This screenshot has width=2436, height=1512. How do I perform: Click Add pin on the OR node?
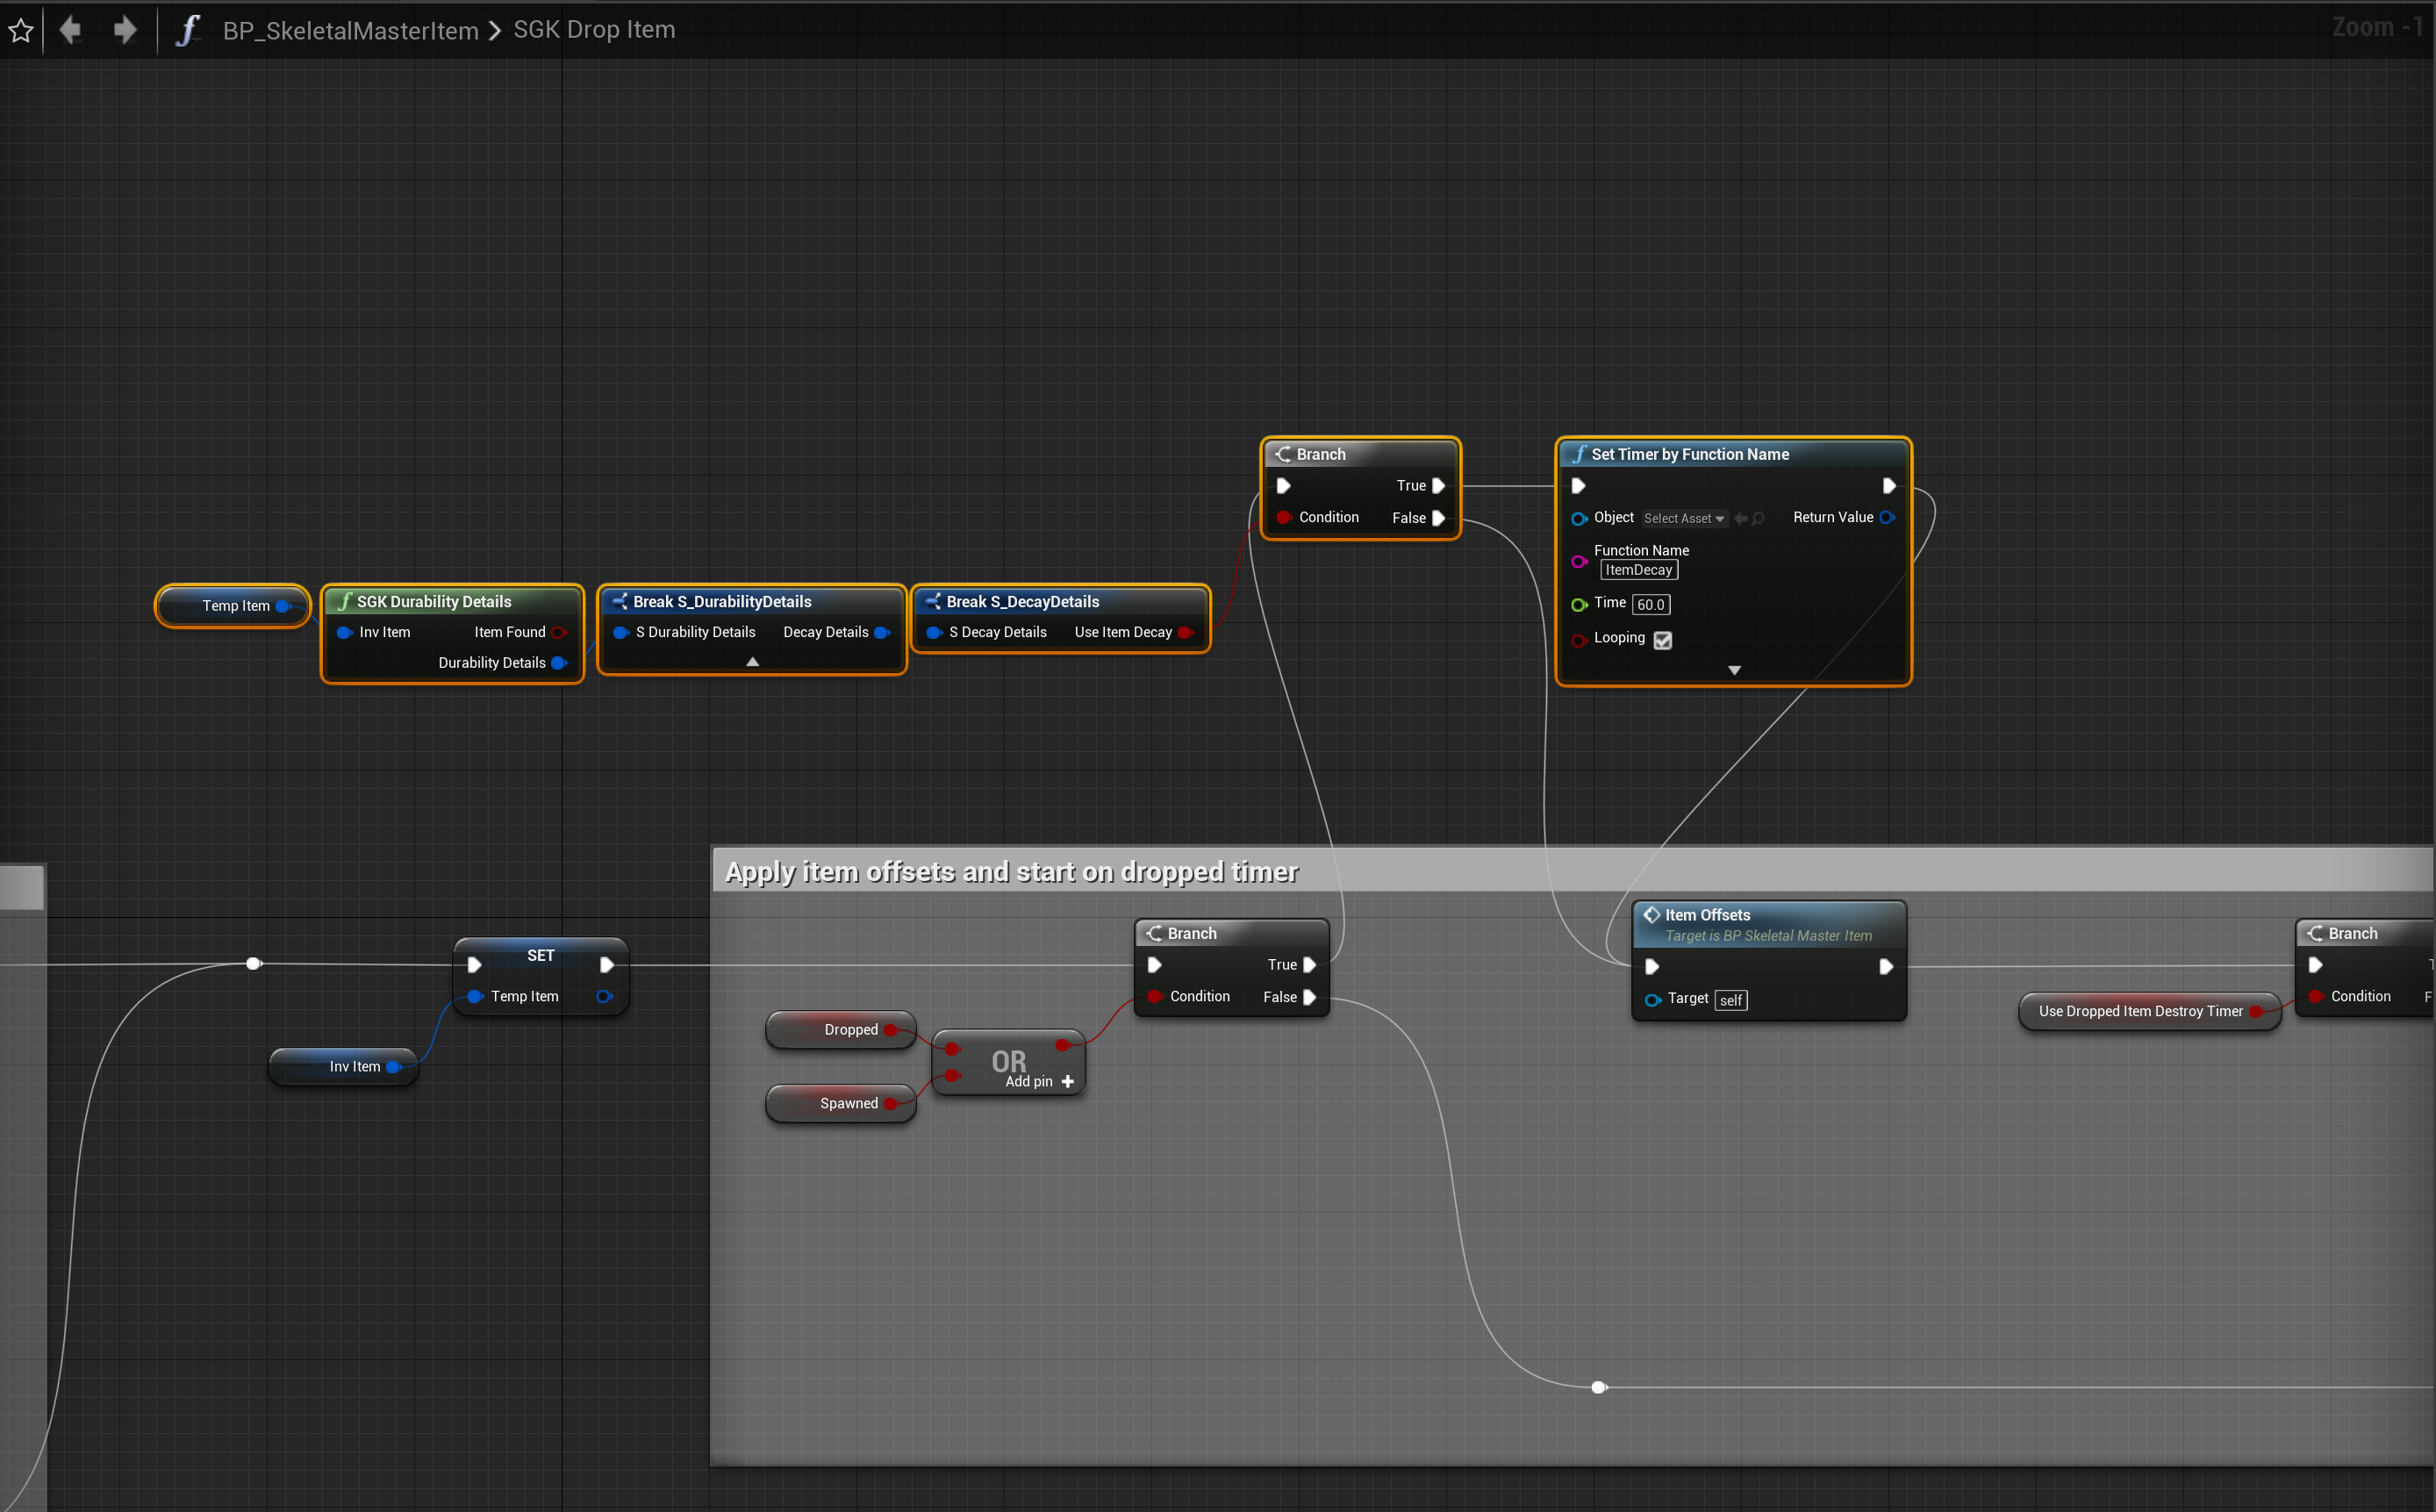pos(1040,1081)
